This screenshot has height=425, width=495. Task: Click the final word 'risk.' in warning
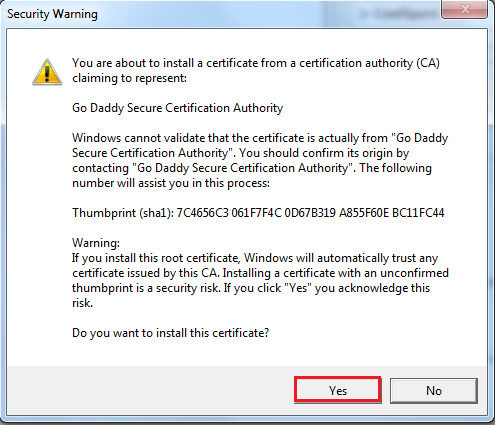point(82,303)
